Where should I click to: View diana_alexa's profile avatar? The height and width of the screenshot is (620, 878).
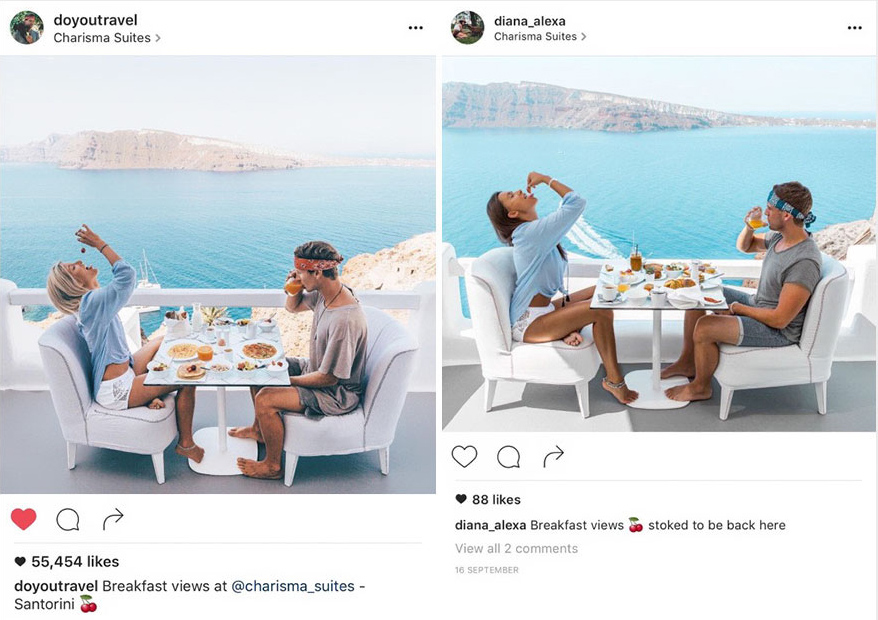click(467, 27)
